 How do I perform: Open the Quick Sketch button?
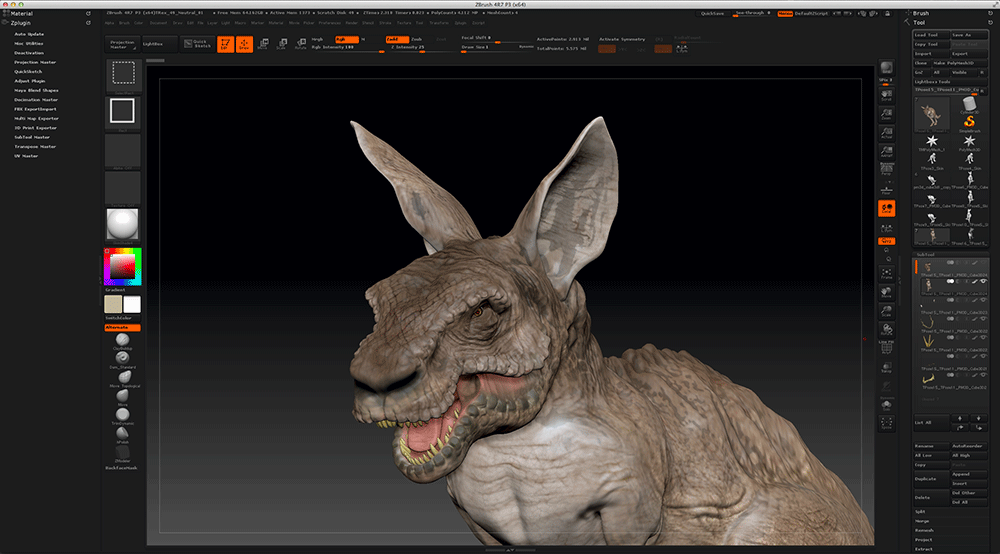pos(197,44)
